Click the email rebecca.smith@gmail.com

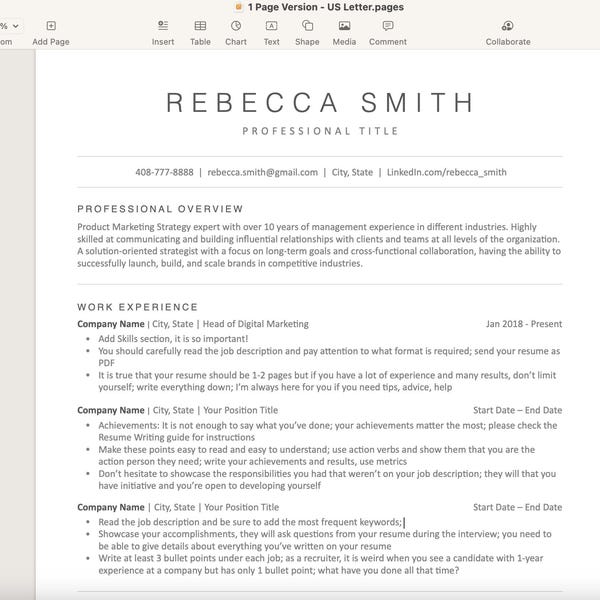pos(262,172)
